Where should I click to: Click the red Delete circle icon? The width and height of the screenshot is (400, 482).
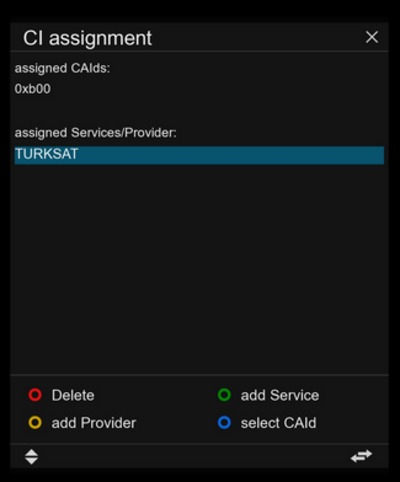[35, 395]
